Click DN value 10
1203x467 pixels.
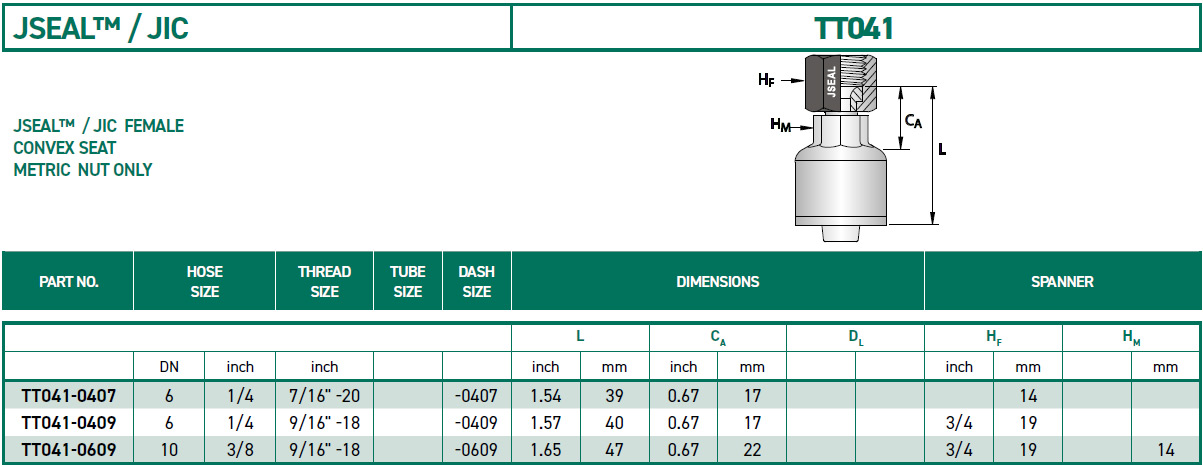(x=169, y=450)
